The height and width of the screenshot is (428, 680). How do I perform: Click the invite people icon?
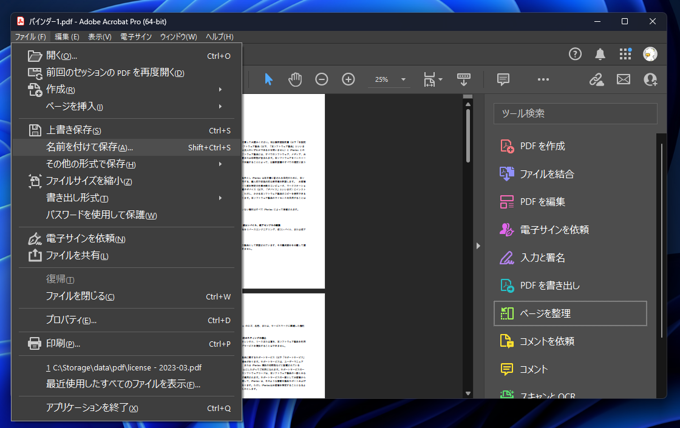coord(650,79)
